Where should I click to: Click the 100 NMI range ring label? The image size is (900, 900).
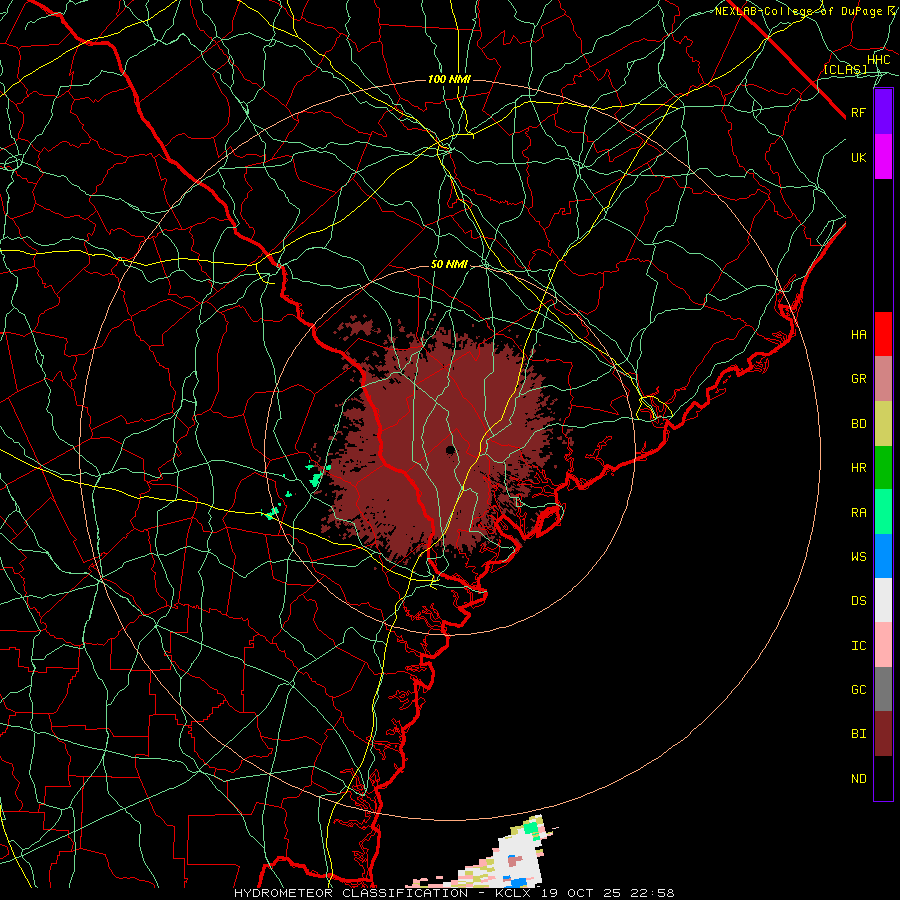(x=449, y=79)
